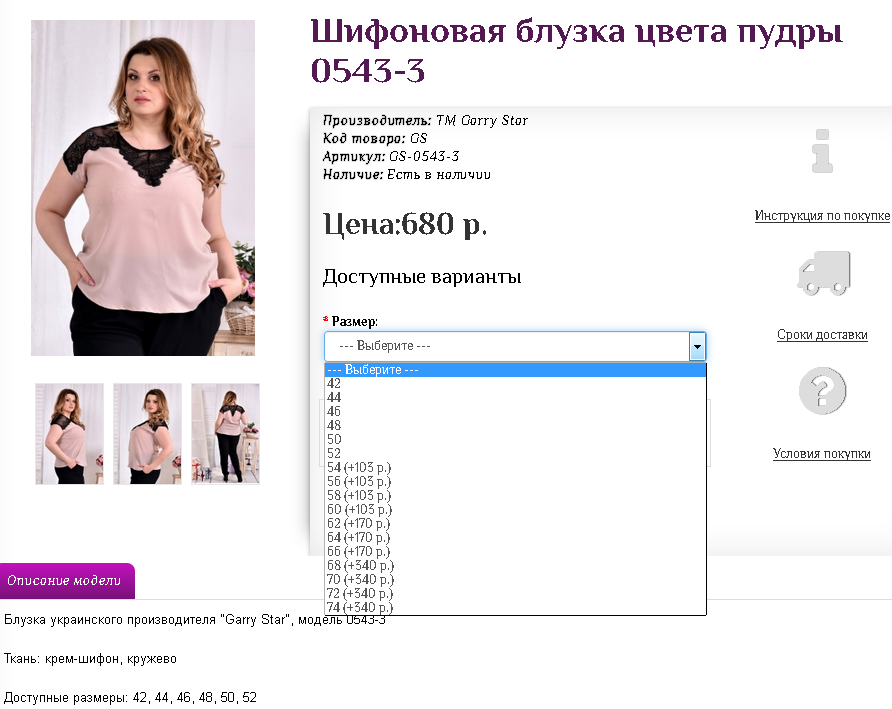Open the Сроки доставки link
892x709 pixels.
click(822, 335)
